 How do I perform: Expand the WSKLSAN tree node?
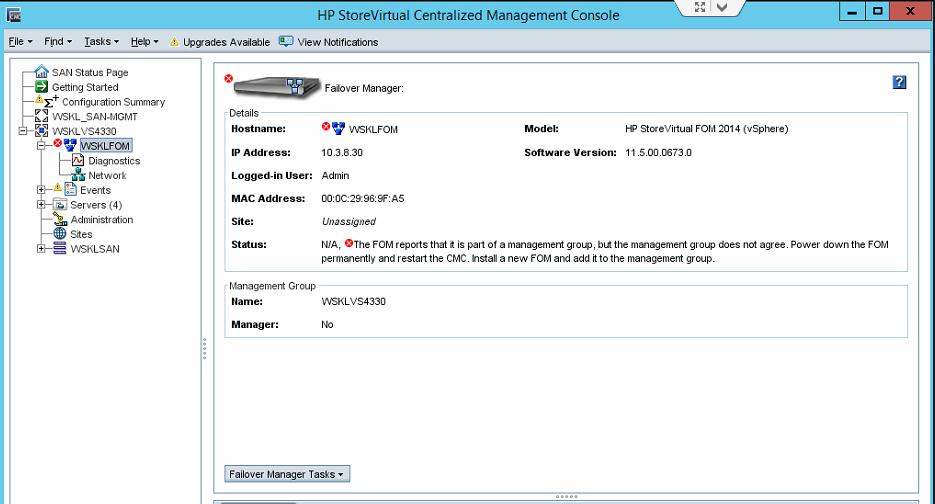[x=41, y=249]
